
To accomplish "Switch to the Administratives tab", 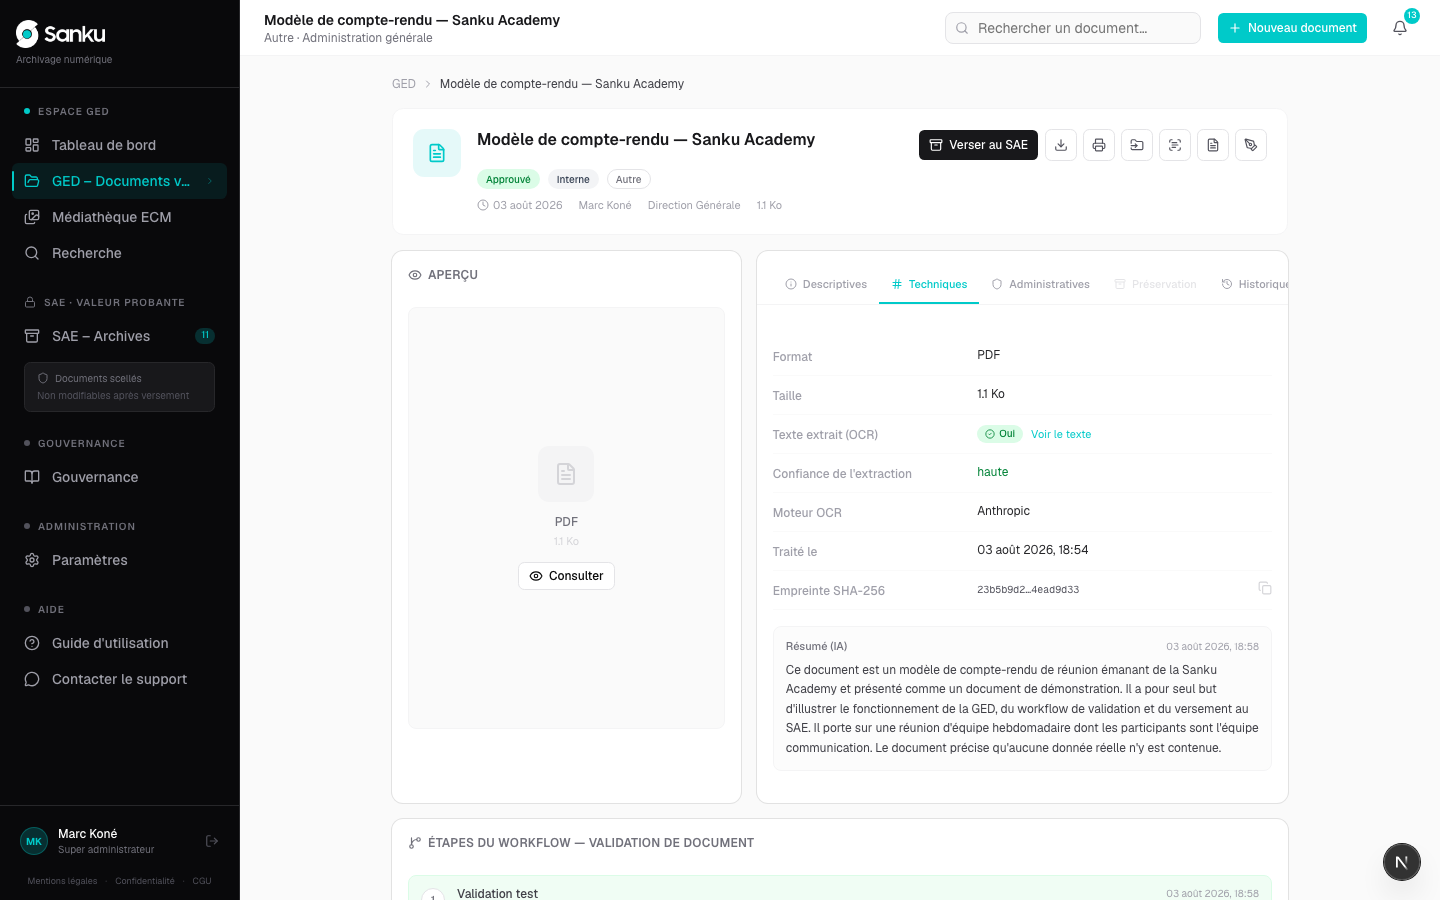I will [x=1041, y=284].
